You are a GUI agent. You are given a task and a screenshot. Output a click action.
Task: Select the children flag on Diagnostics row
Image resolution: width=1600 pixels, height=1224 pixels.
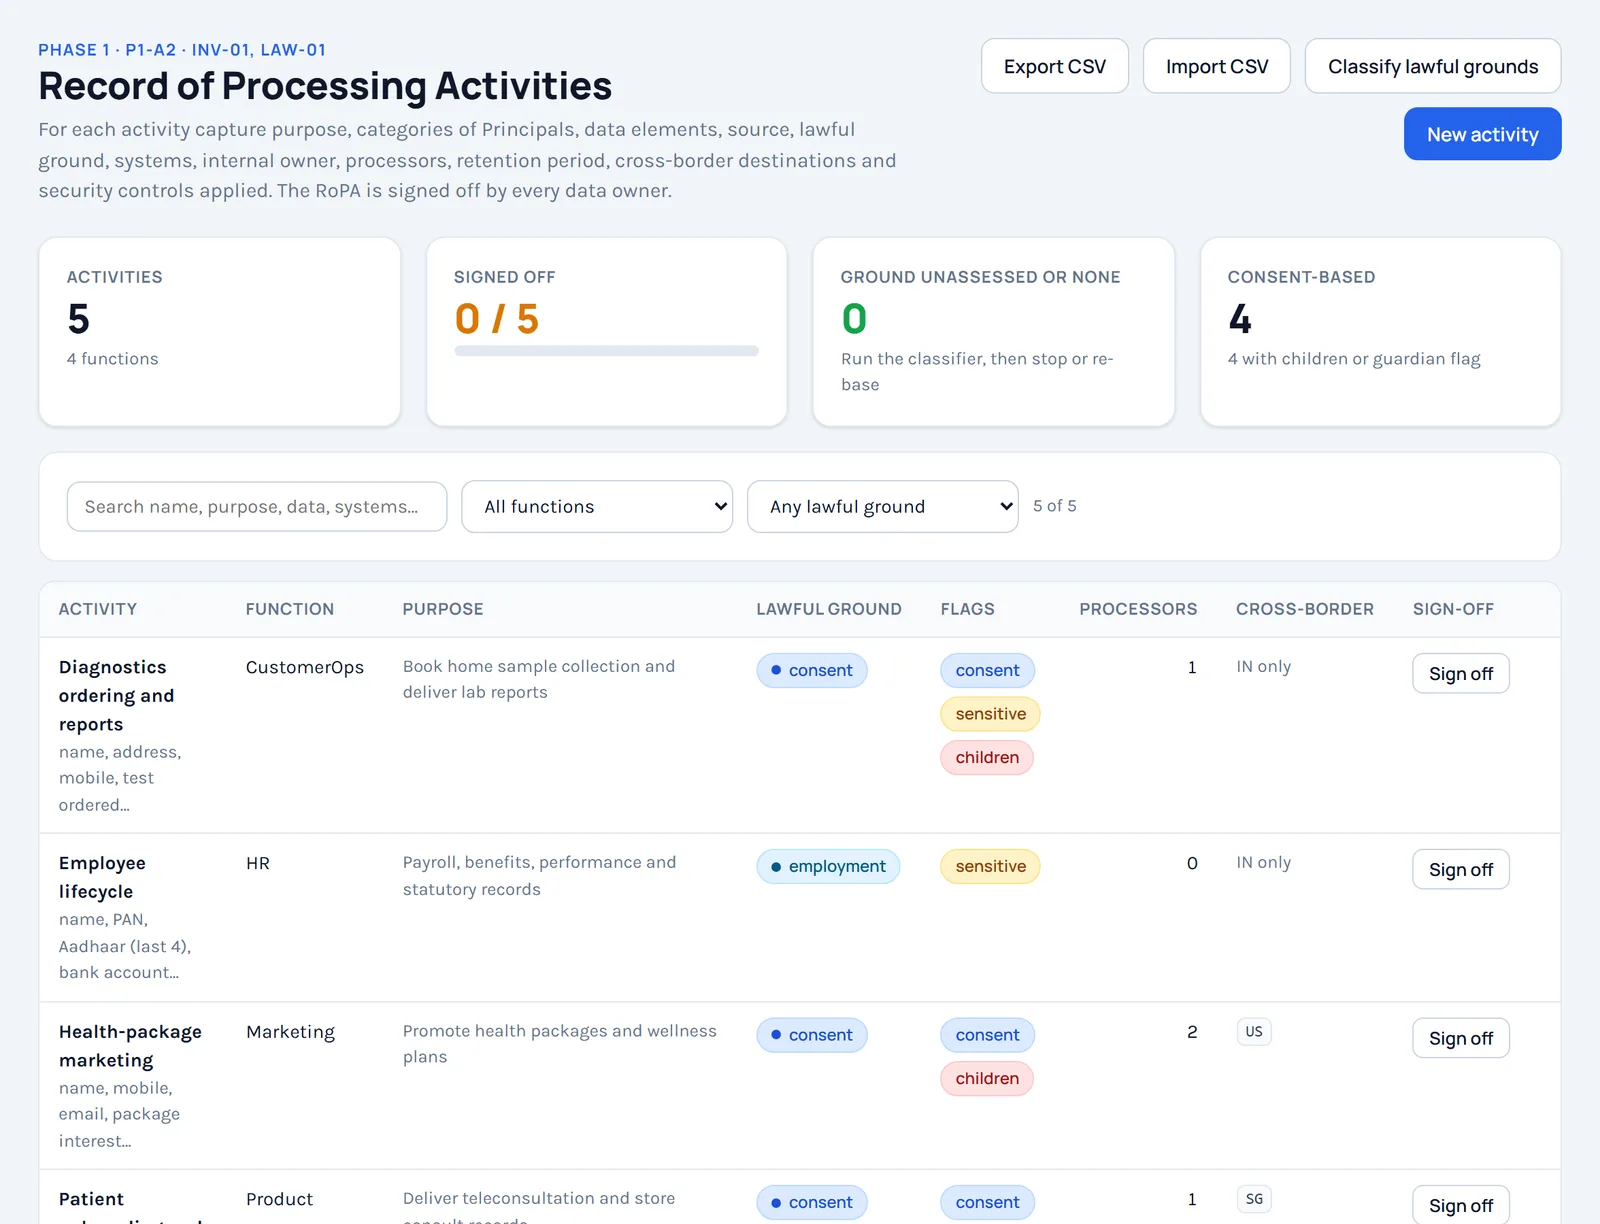pos(987,757)
